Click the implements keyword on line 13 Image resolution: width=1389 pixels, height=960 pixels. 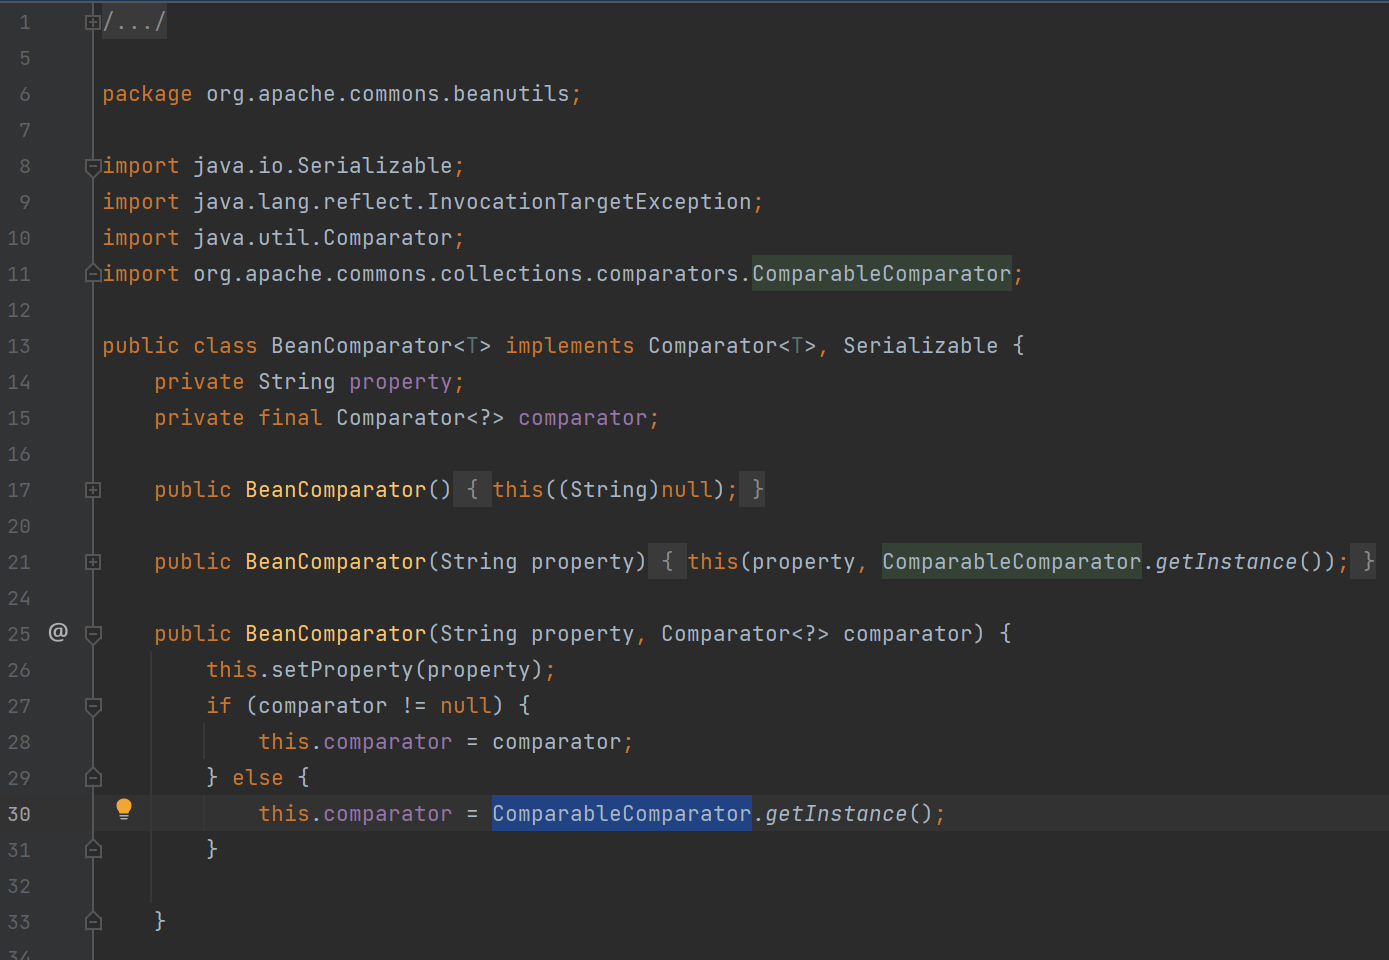pos(569,346)
